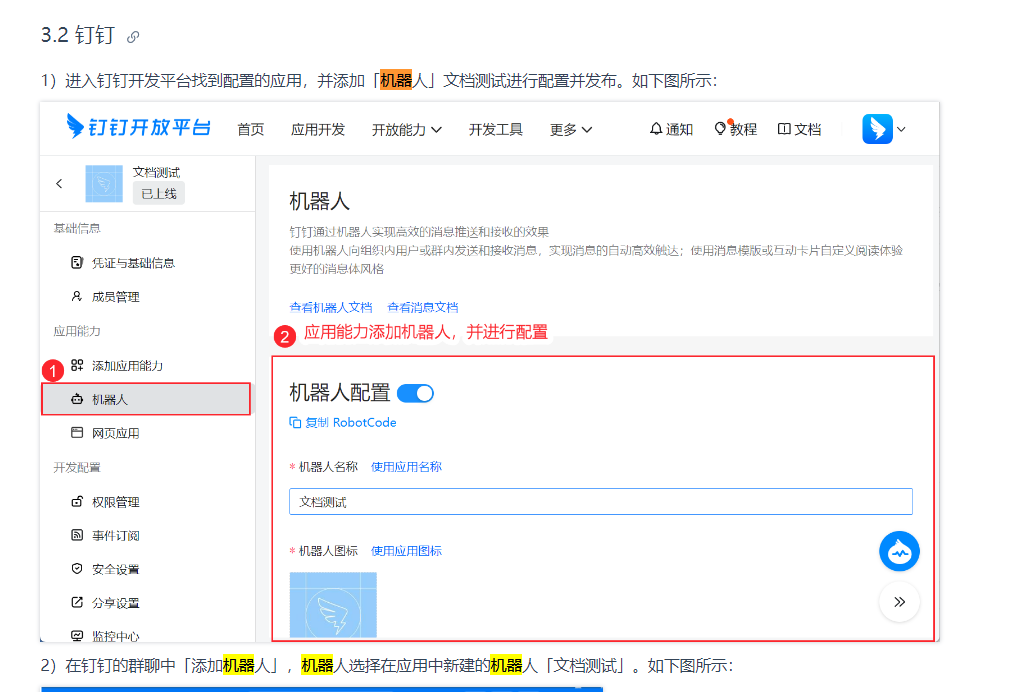Viewport: 1011px width, 692px height.
Task: Click the 钉钉开放平台 logo
Action: coord(138,127)
